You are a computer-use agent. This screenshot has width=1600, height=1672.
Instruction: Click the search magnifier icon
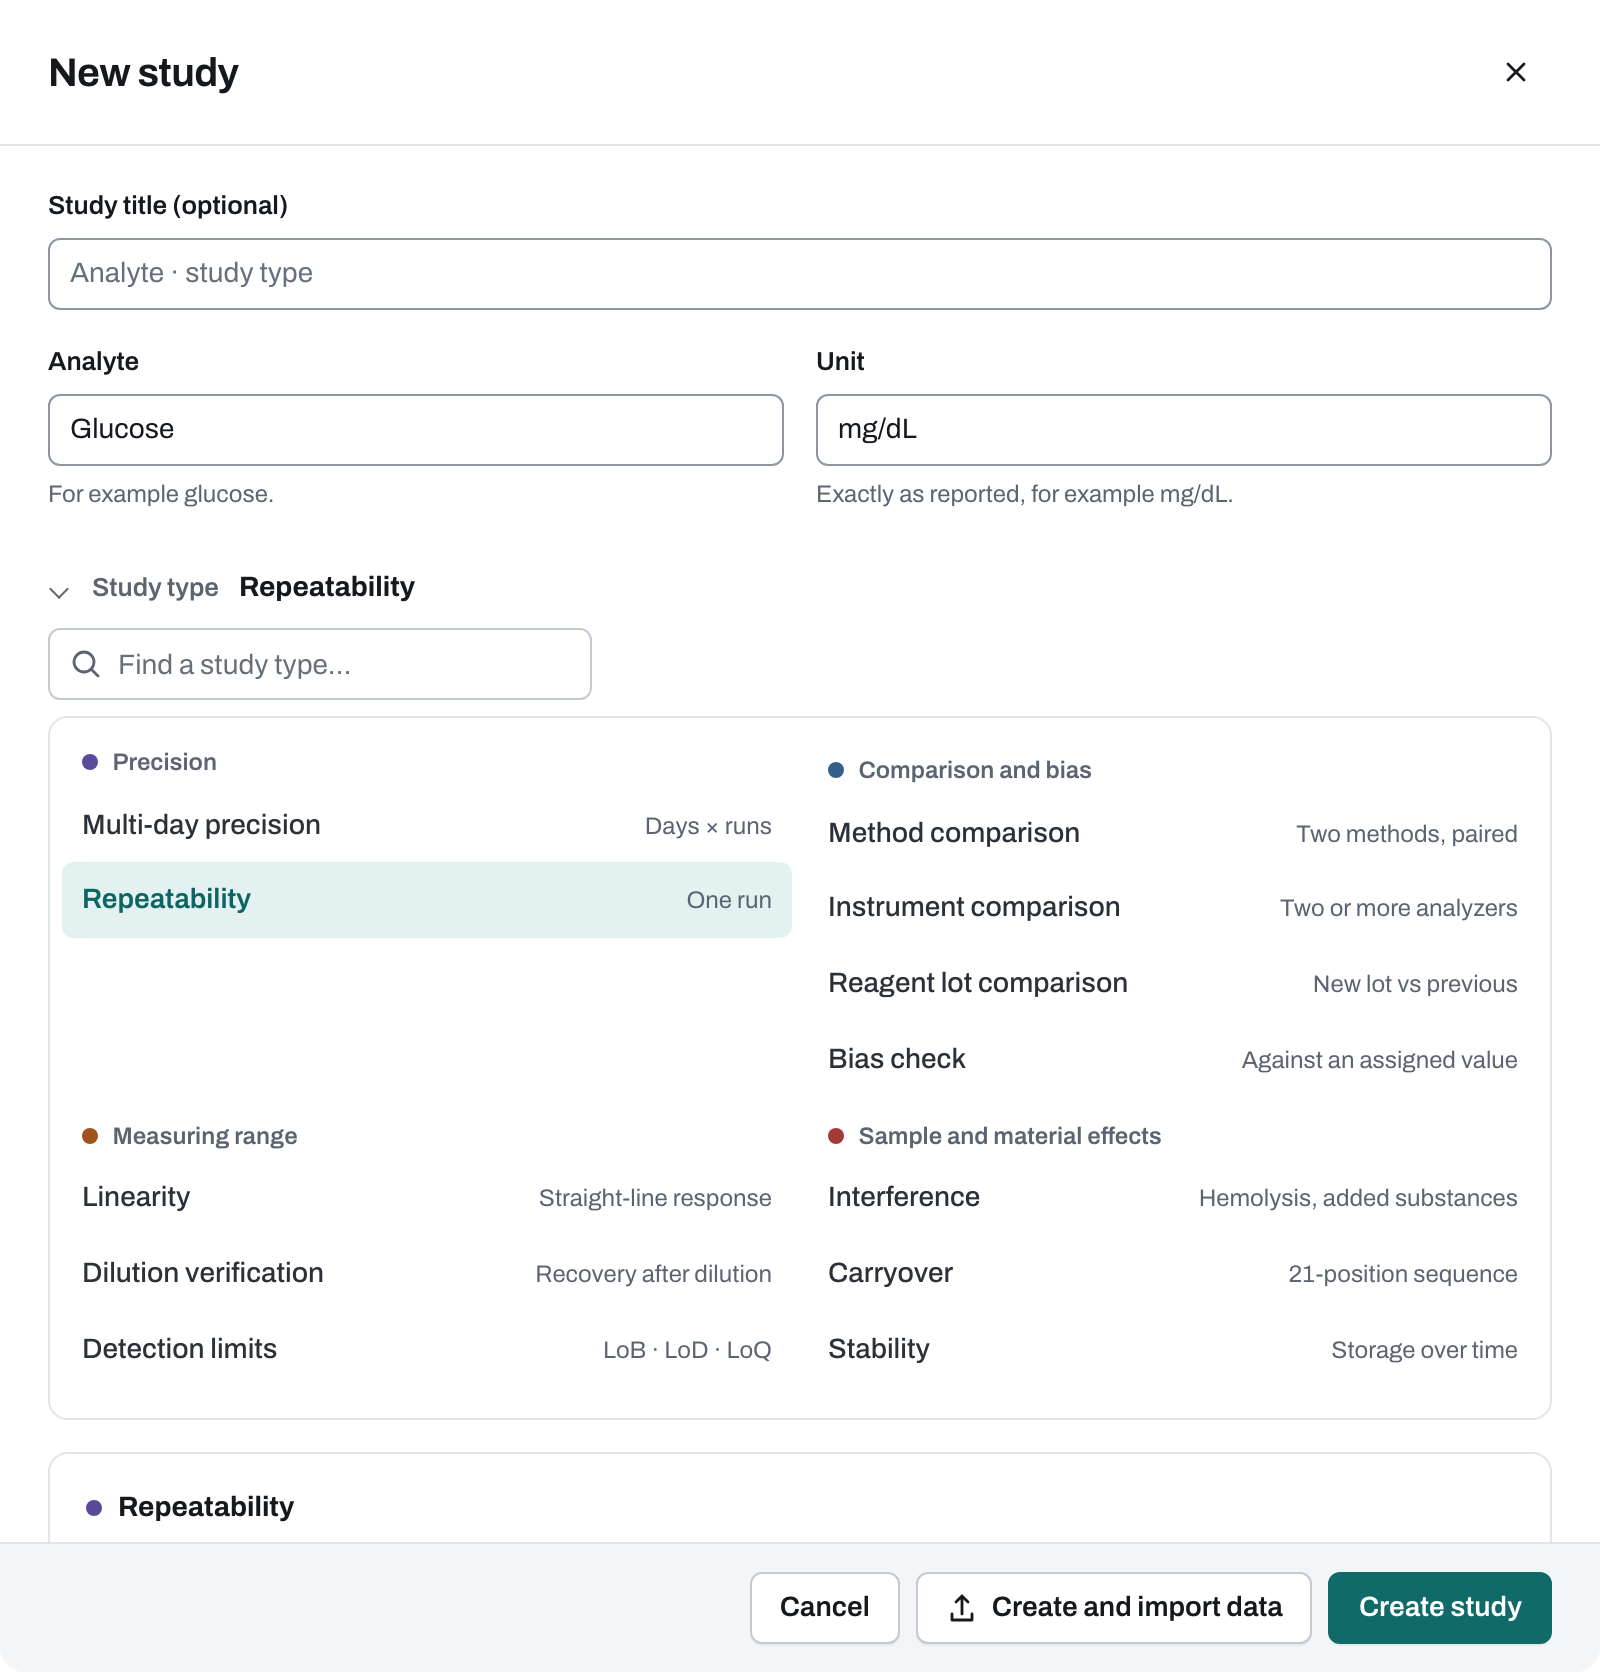pos(86,664)
